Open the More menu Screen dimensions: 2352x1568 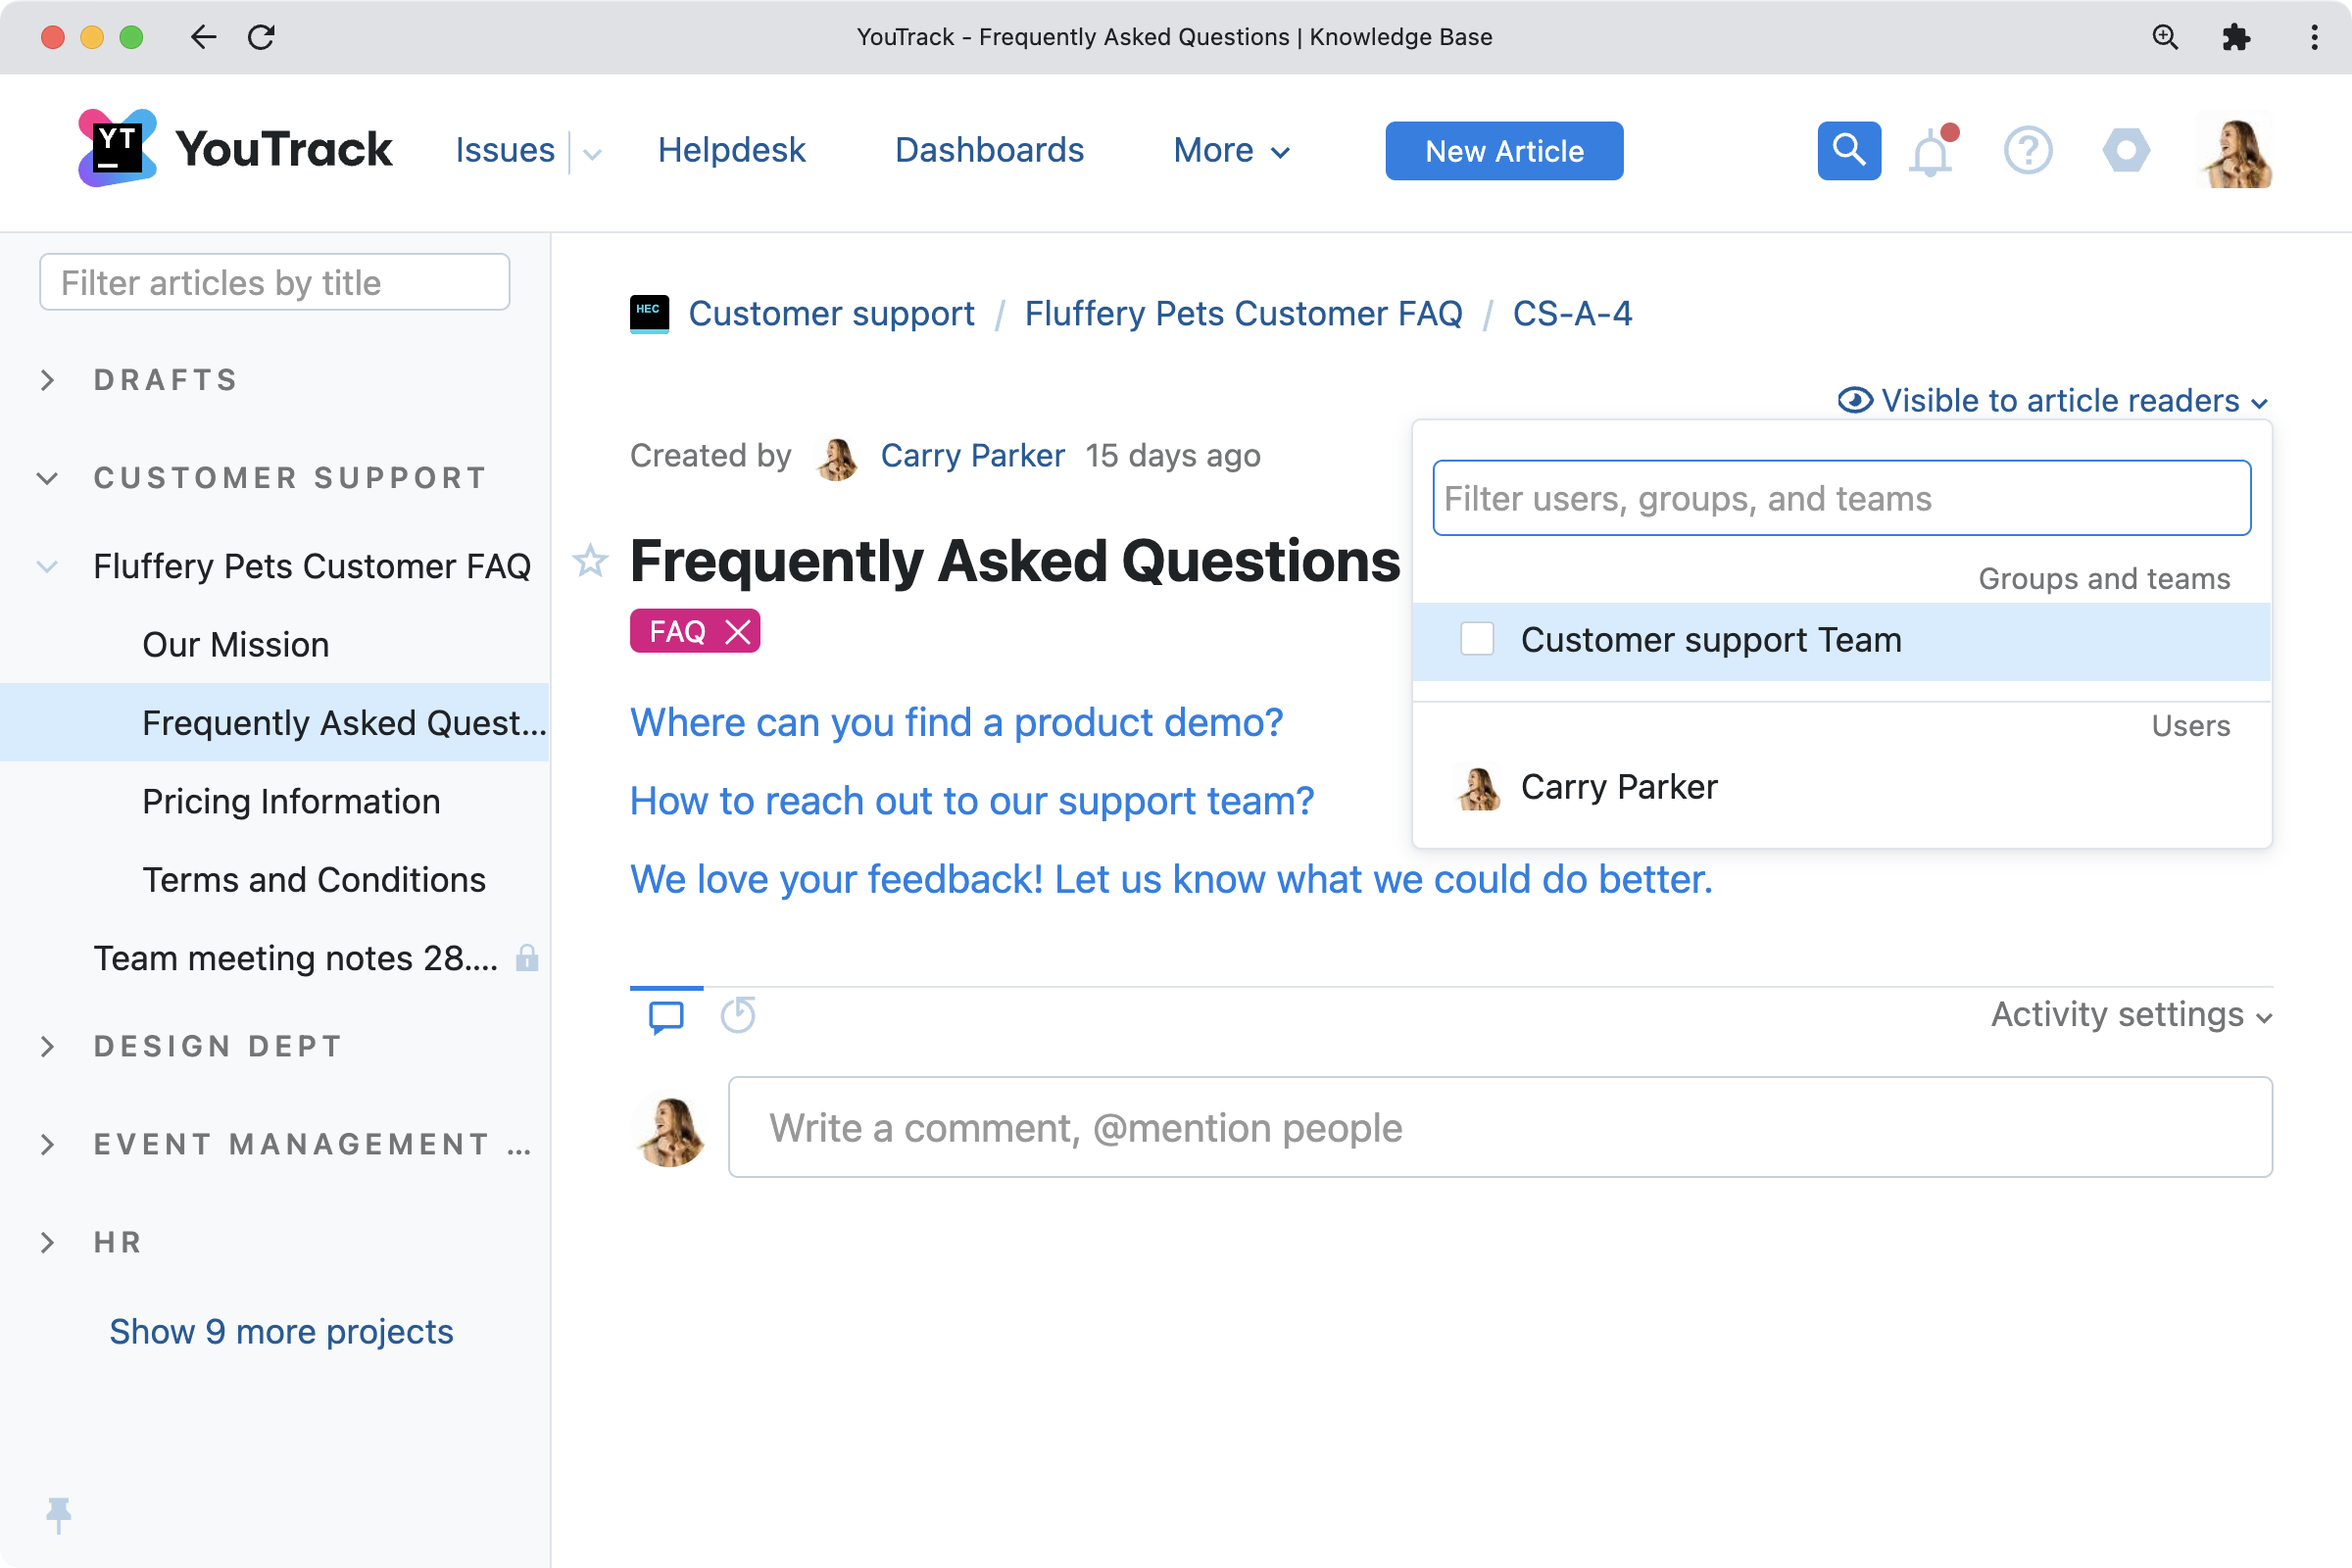pyautogui.click(x=1231, y=150)
